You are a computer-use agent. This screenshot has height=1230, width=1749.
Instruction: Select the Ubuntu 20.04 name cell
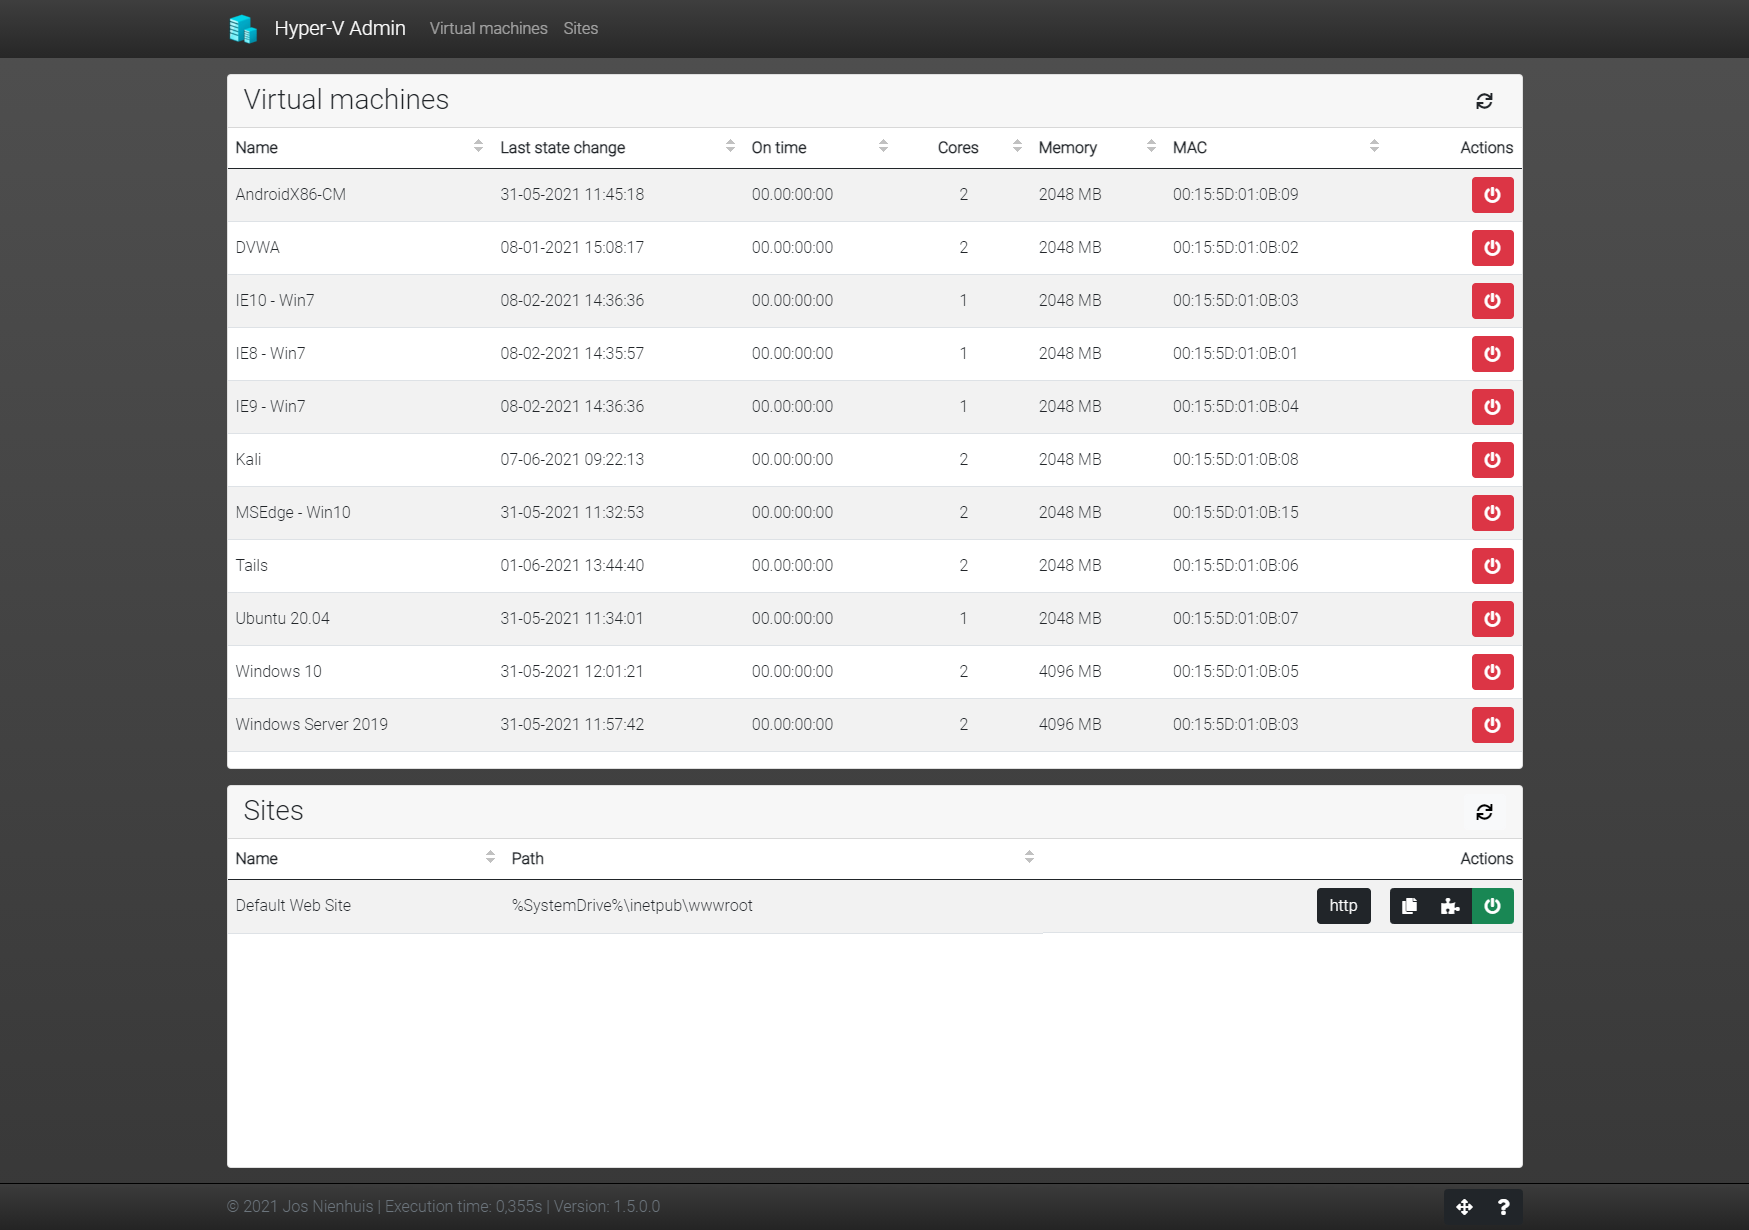click(x=283, y=619)
